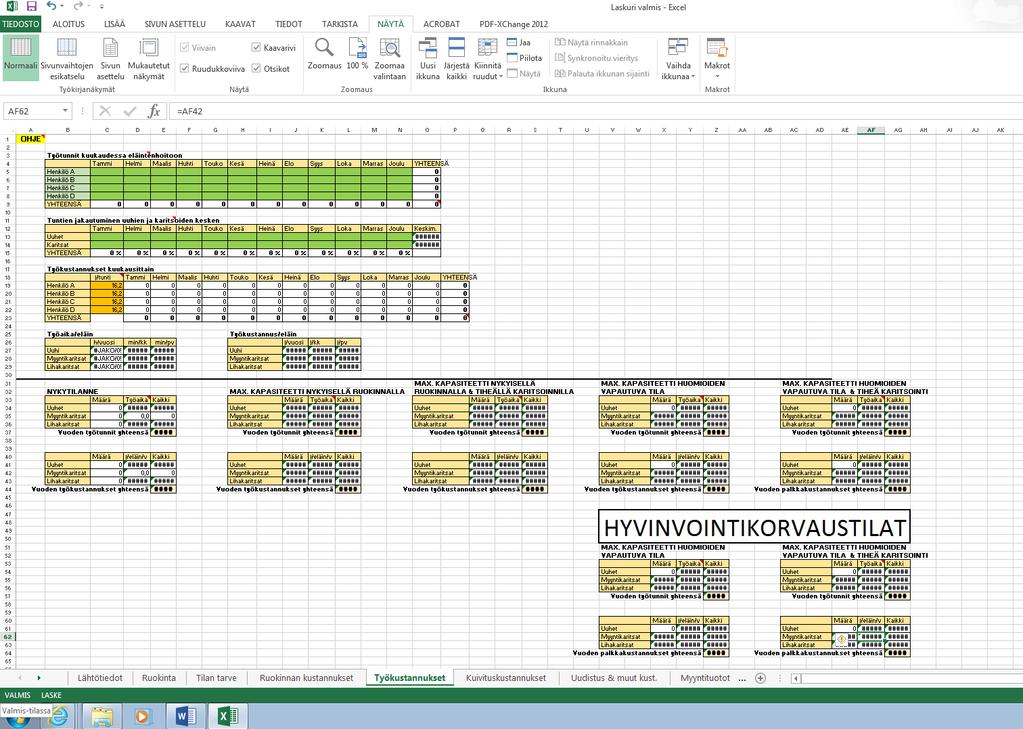Toggle the Ruudukkoviiva checkbox
Image resolution: width=1023 pixels, height=729 pixels.
click(x=185, y=69)
